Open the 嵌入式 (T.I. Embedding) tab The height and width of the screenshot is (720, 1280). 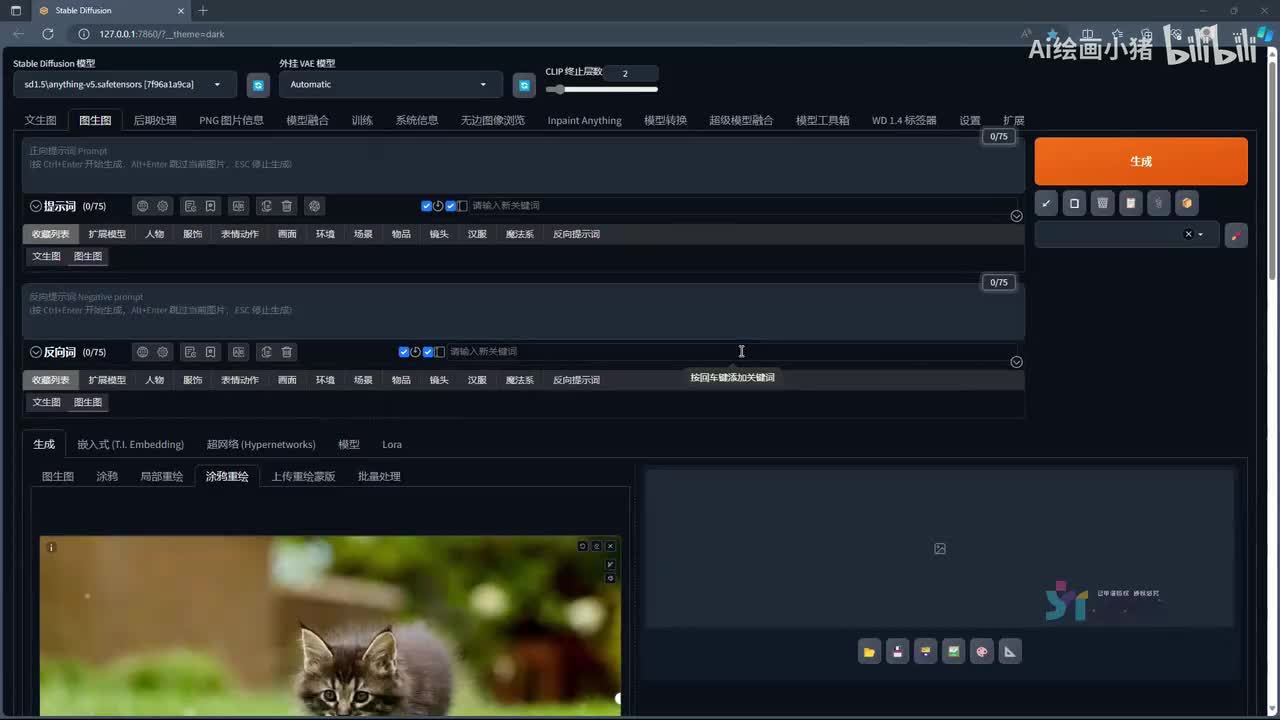pos(131,444)
